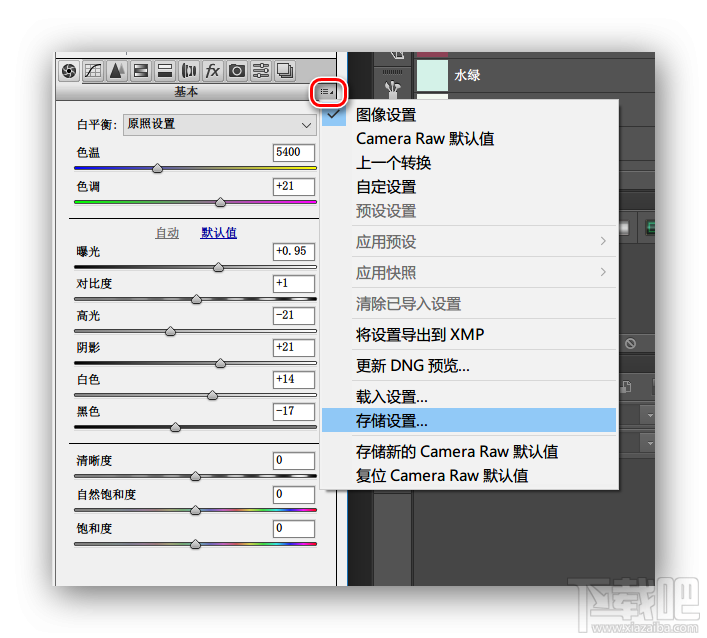Select the checked Image Settings menu item
Screen dimensions: 707x638
pyautogui.click(x=469, y=115)
